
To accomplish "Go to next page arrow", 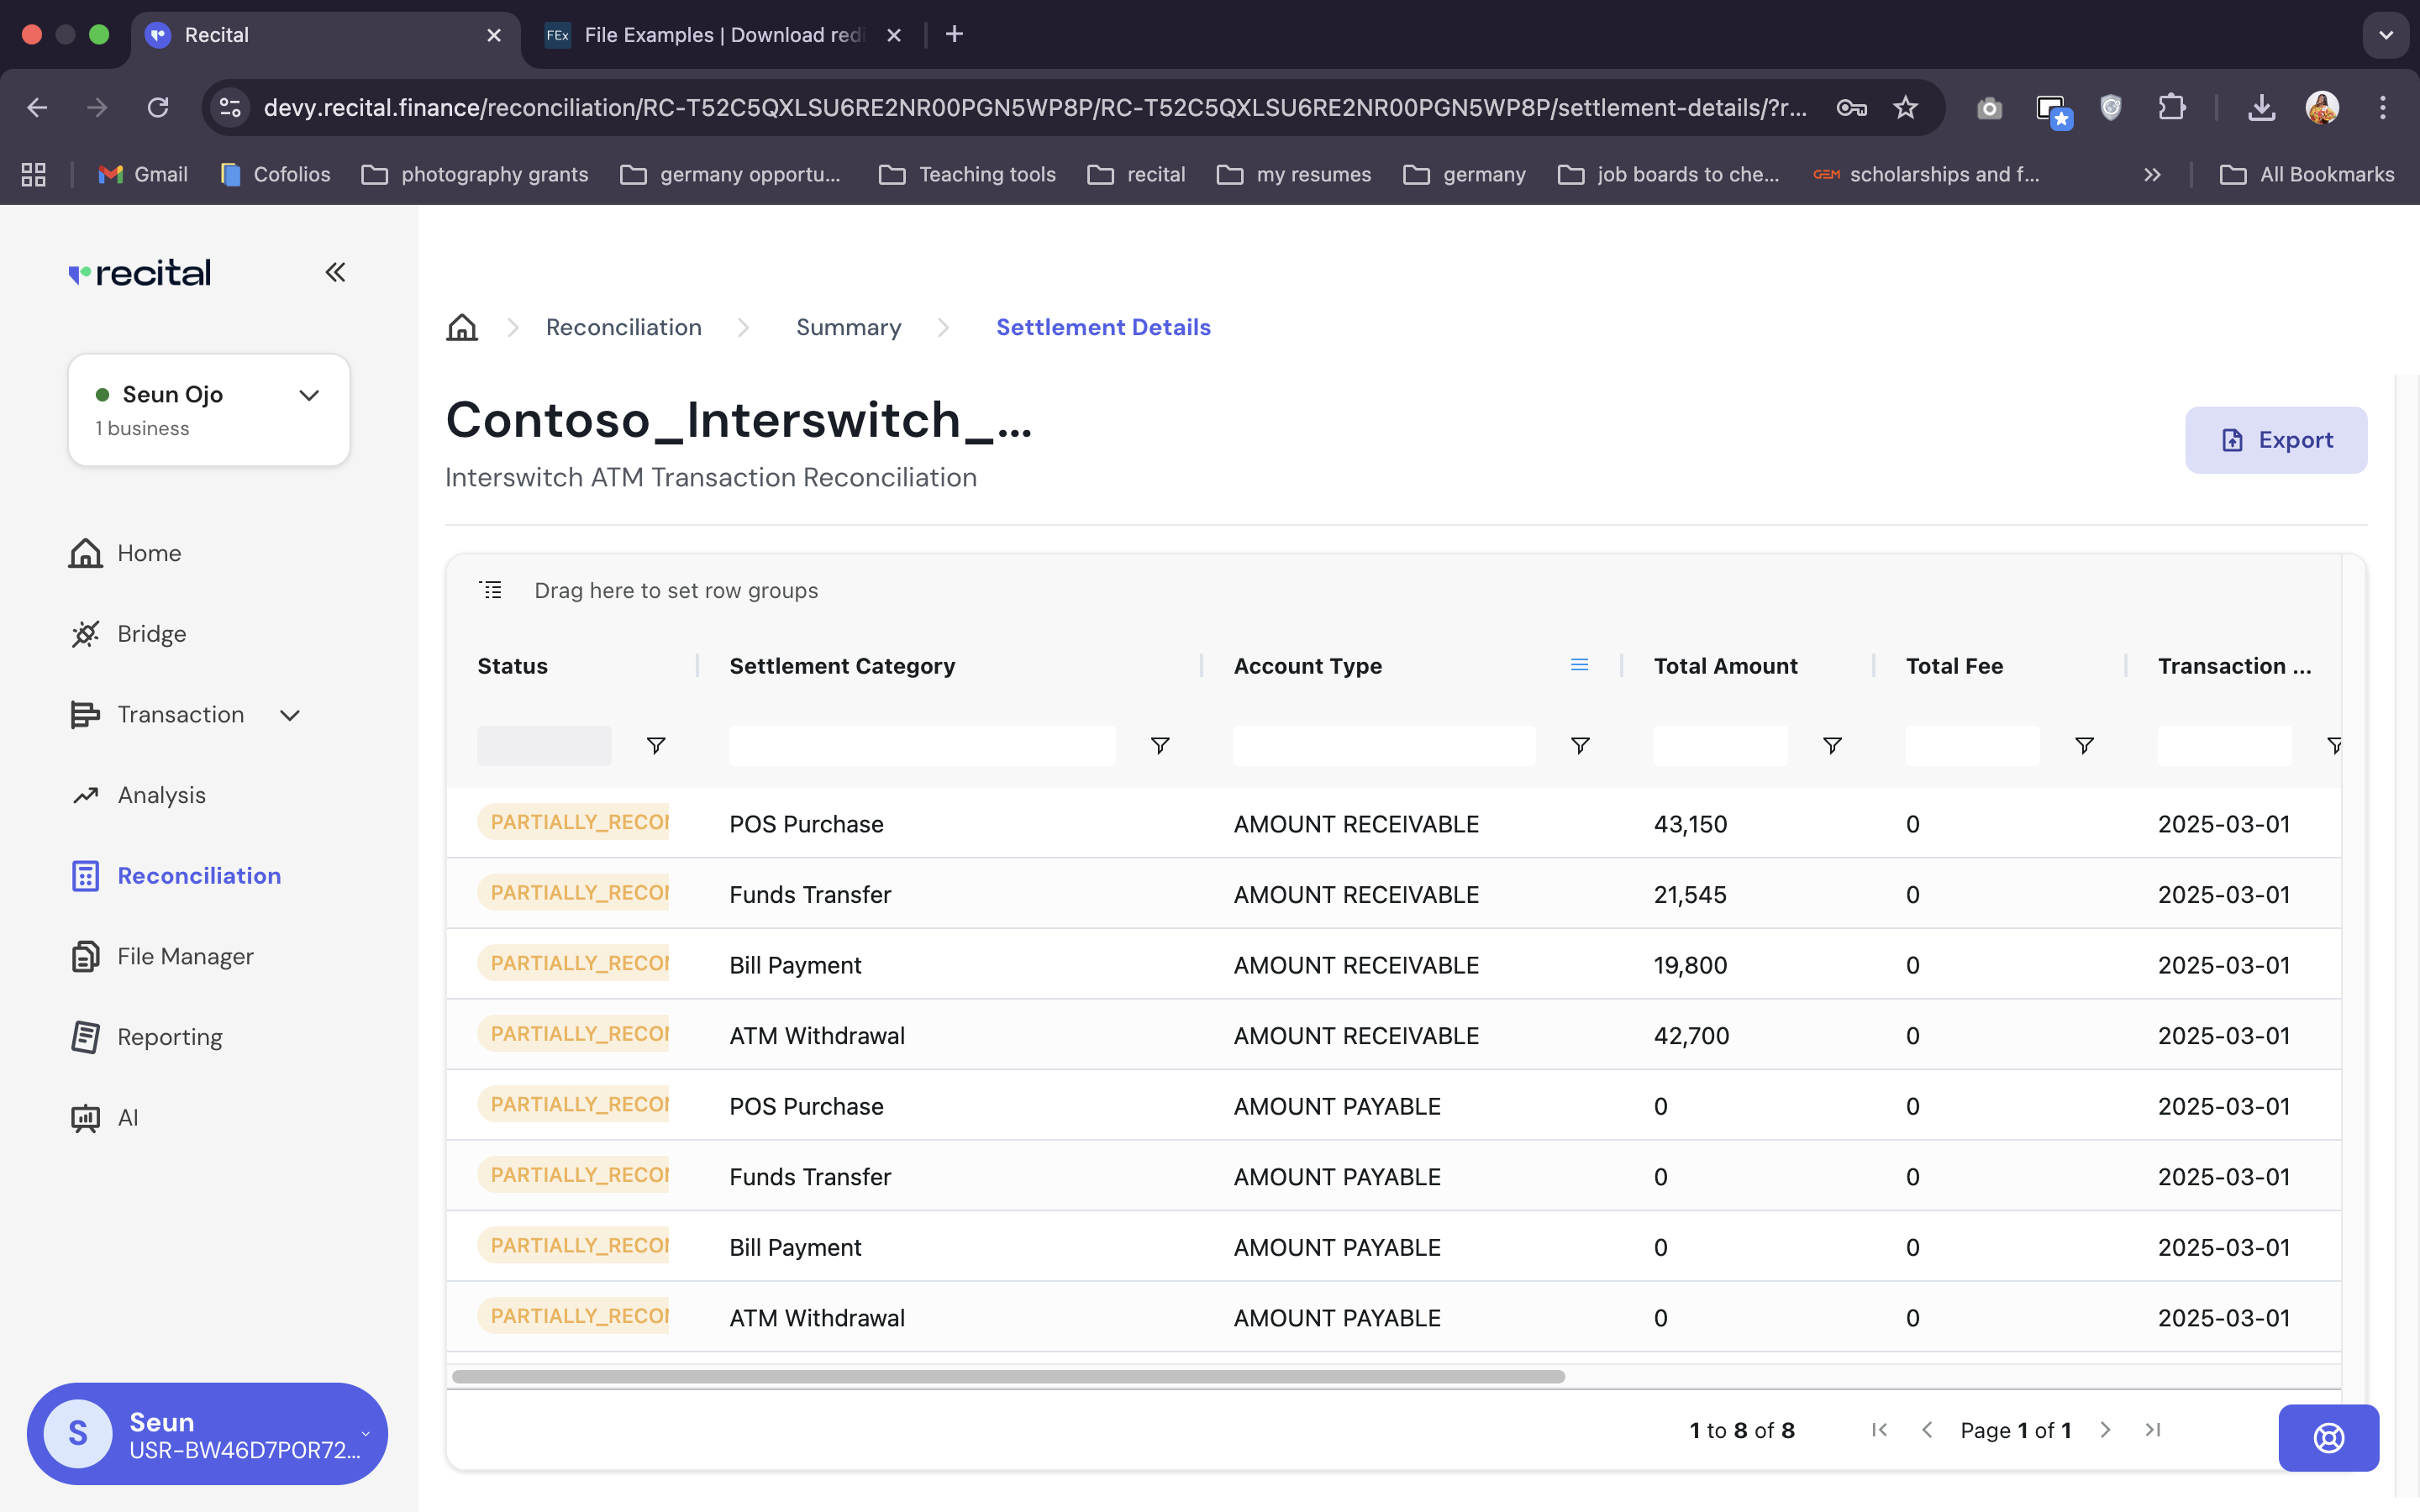I will 2105,1430.
